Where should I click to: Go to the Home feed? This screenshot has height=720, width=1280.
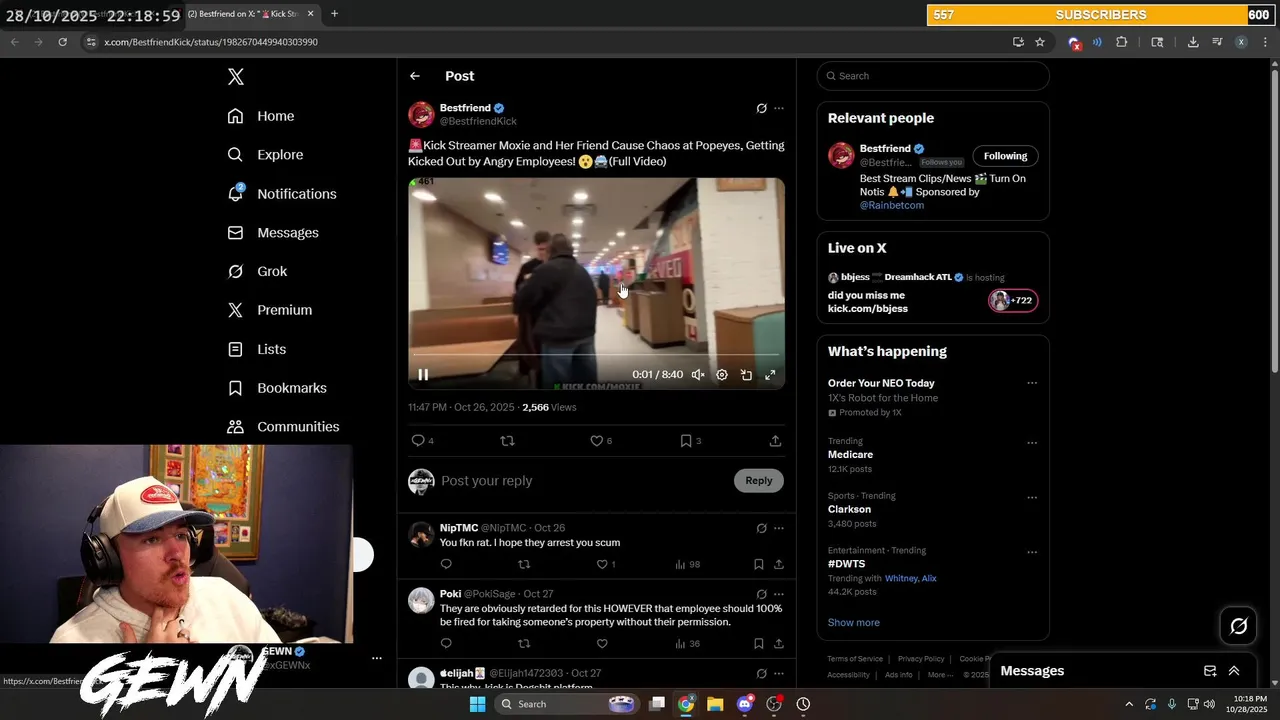(261, 116)
